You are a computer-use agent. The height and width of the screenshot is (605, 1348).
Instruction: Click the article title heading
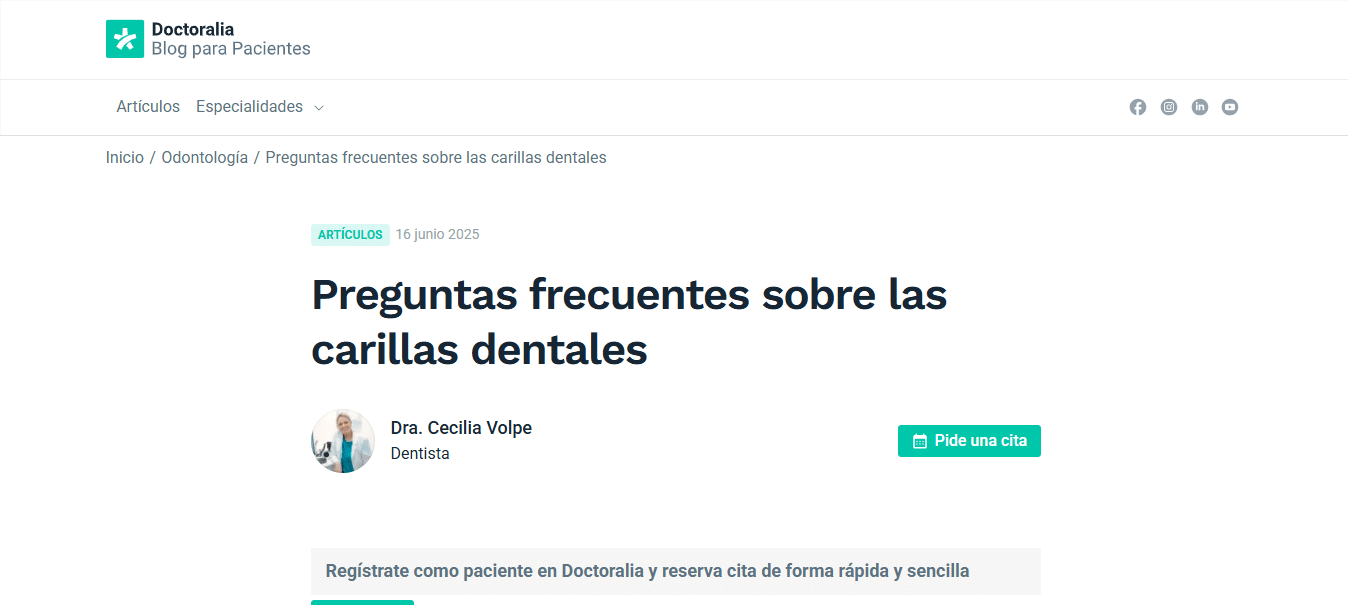click(629, 322)
